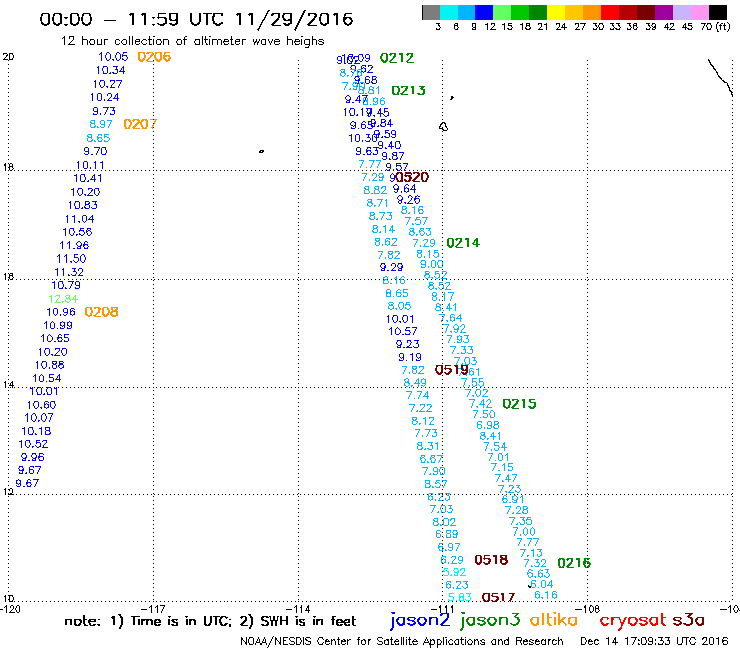Select the dark red pass label 0519

pos(452,370)
